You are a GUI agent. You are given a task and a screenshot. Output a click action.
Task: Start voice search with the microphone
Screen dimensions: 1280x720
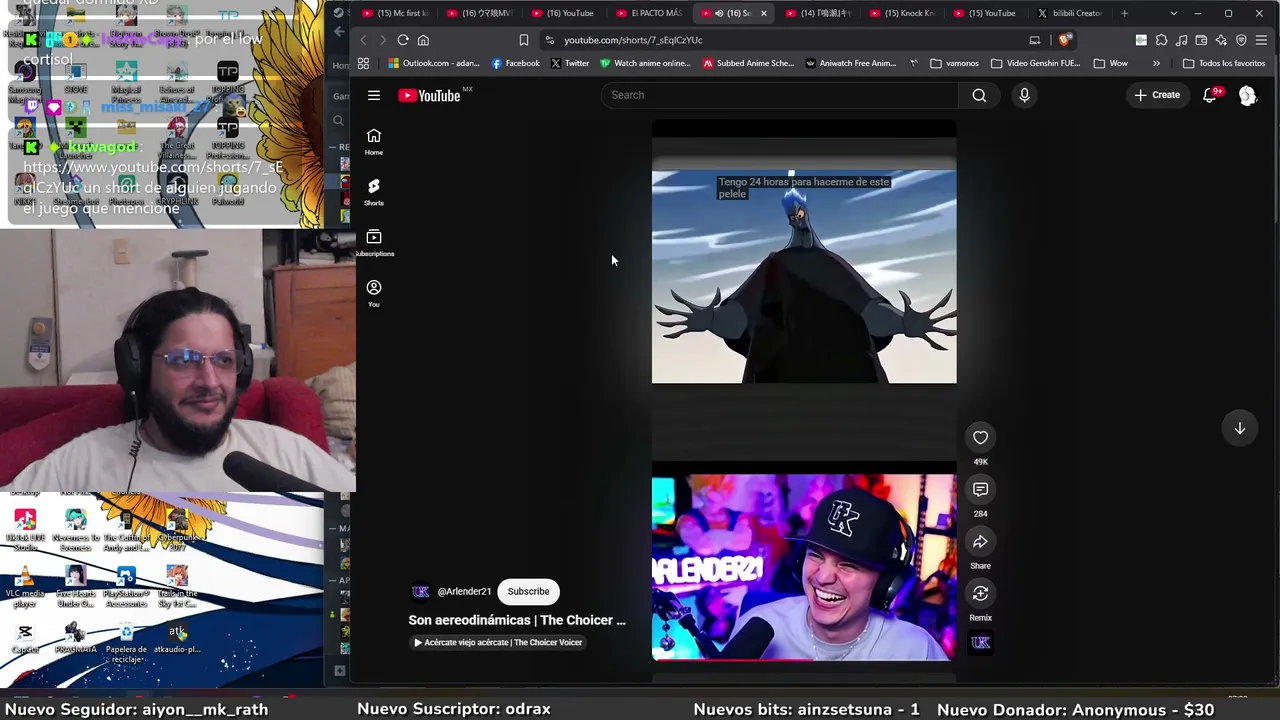coord(1024,95)
